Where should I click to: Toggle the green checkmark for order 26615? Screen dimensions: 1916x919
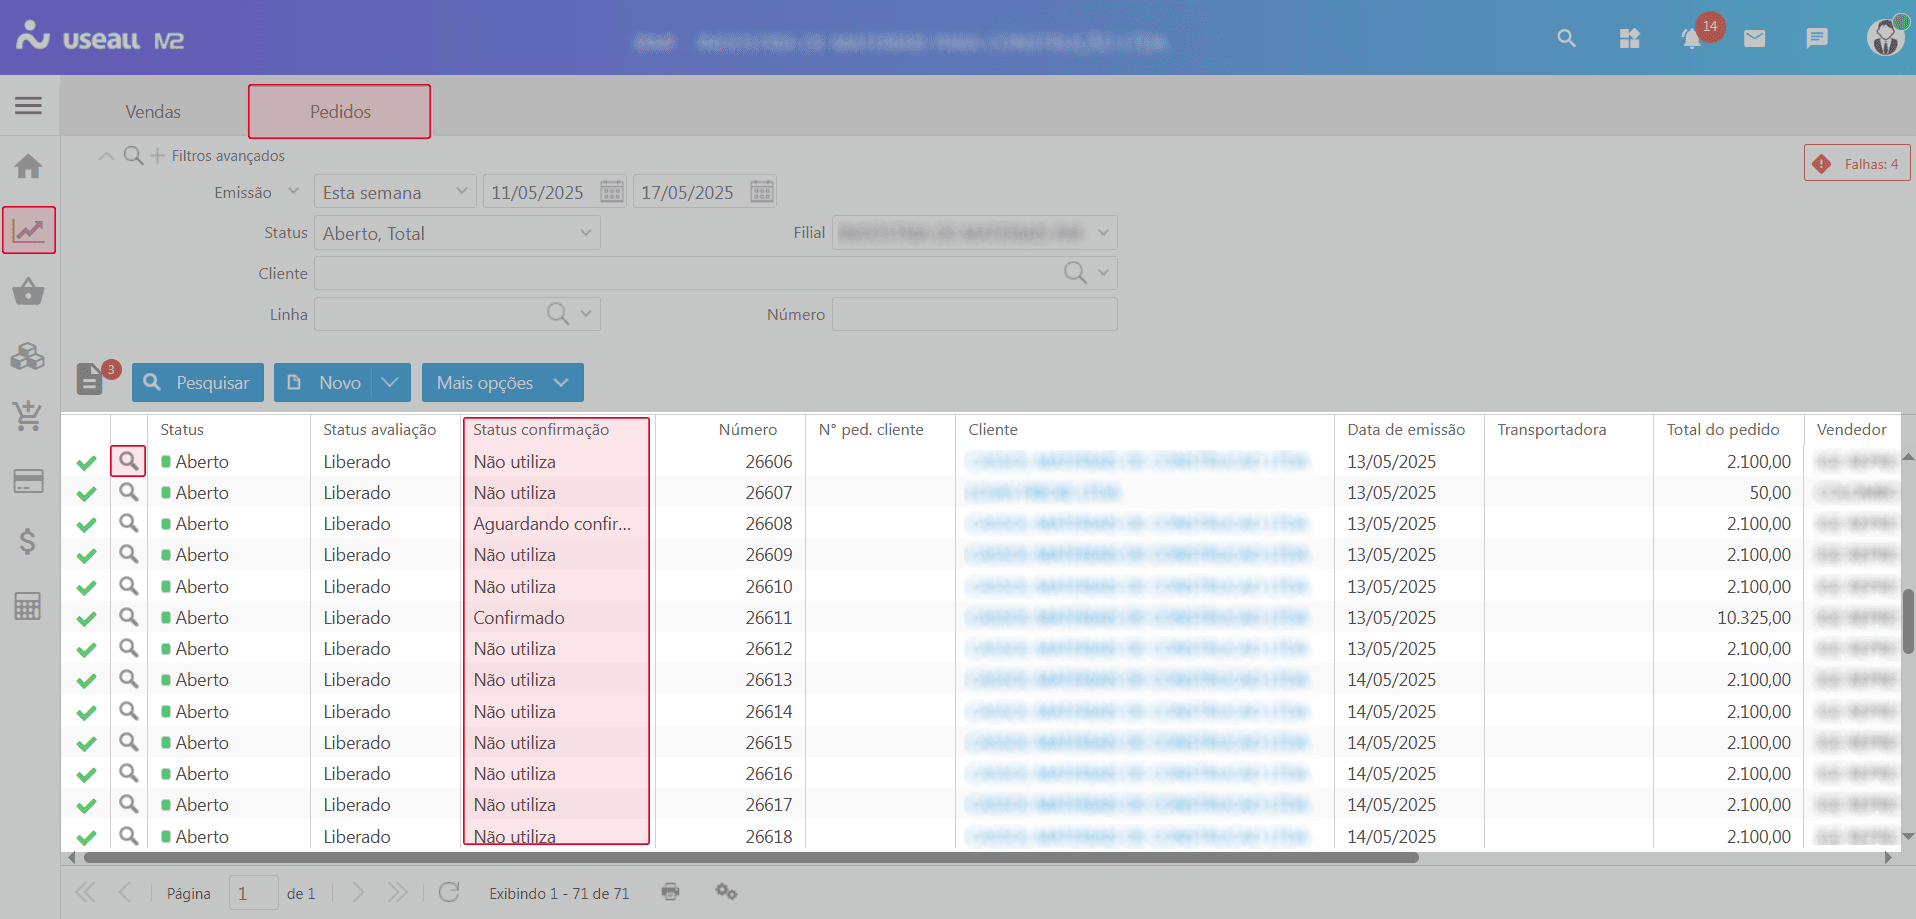pyautogui.click(x=87, y=744)
